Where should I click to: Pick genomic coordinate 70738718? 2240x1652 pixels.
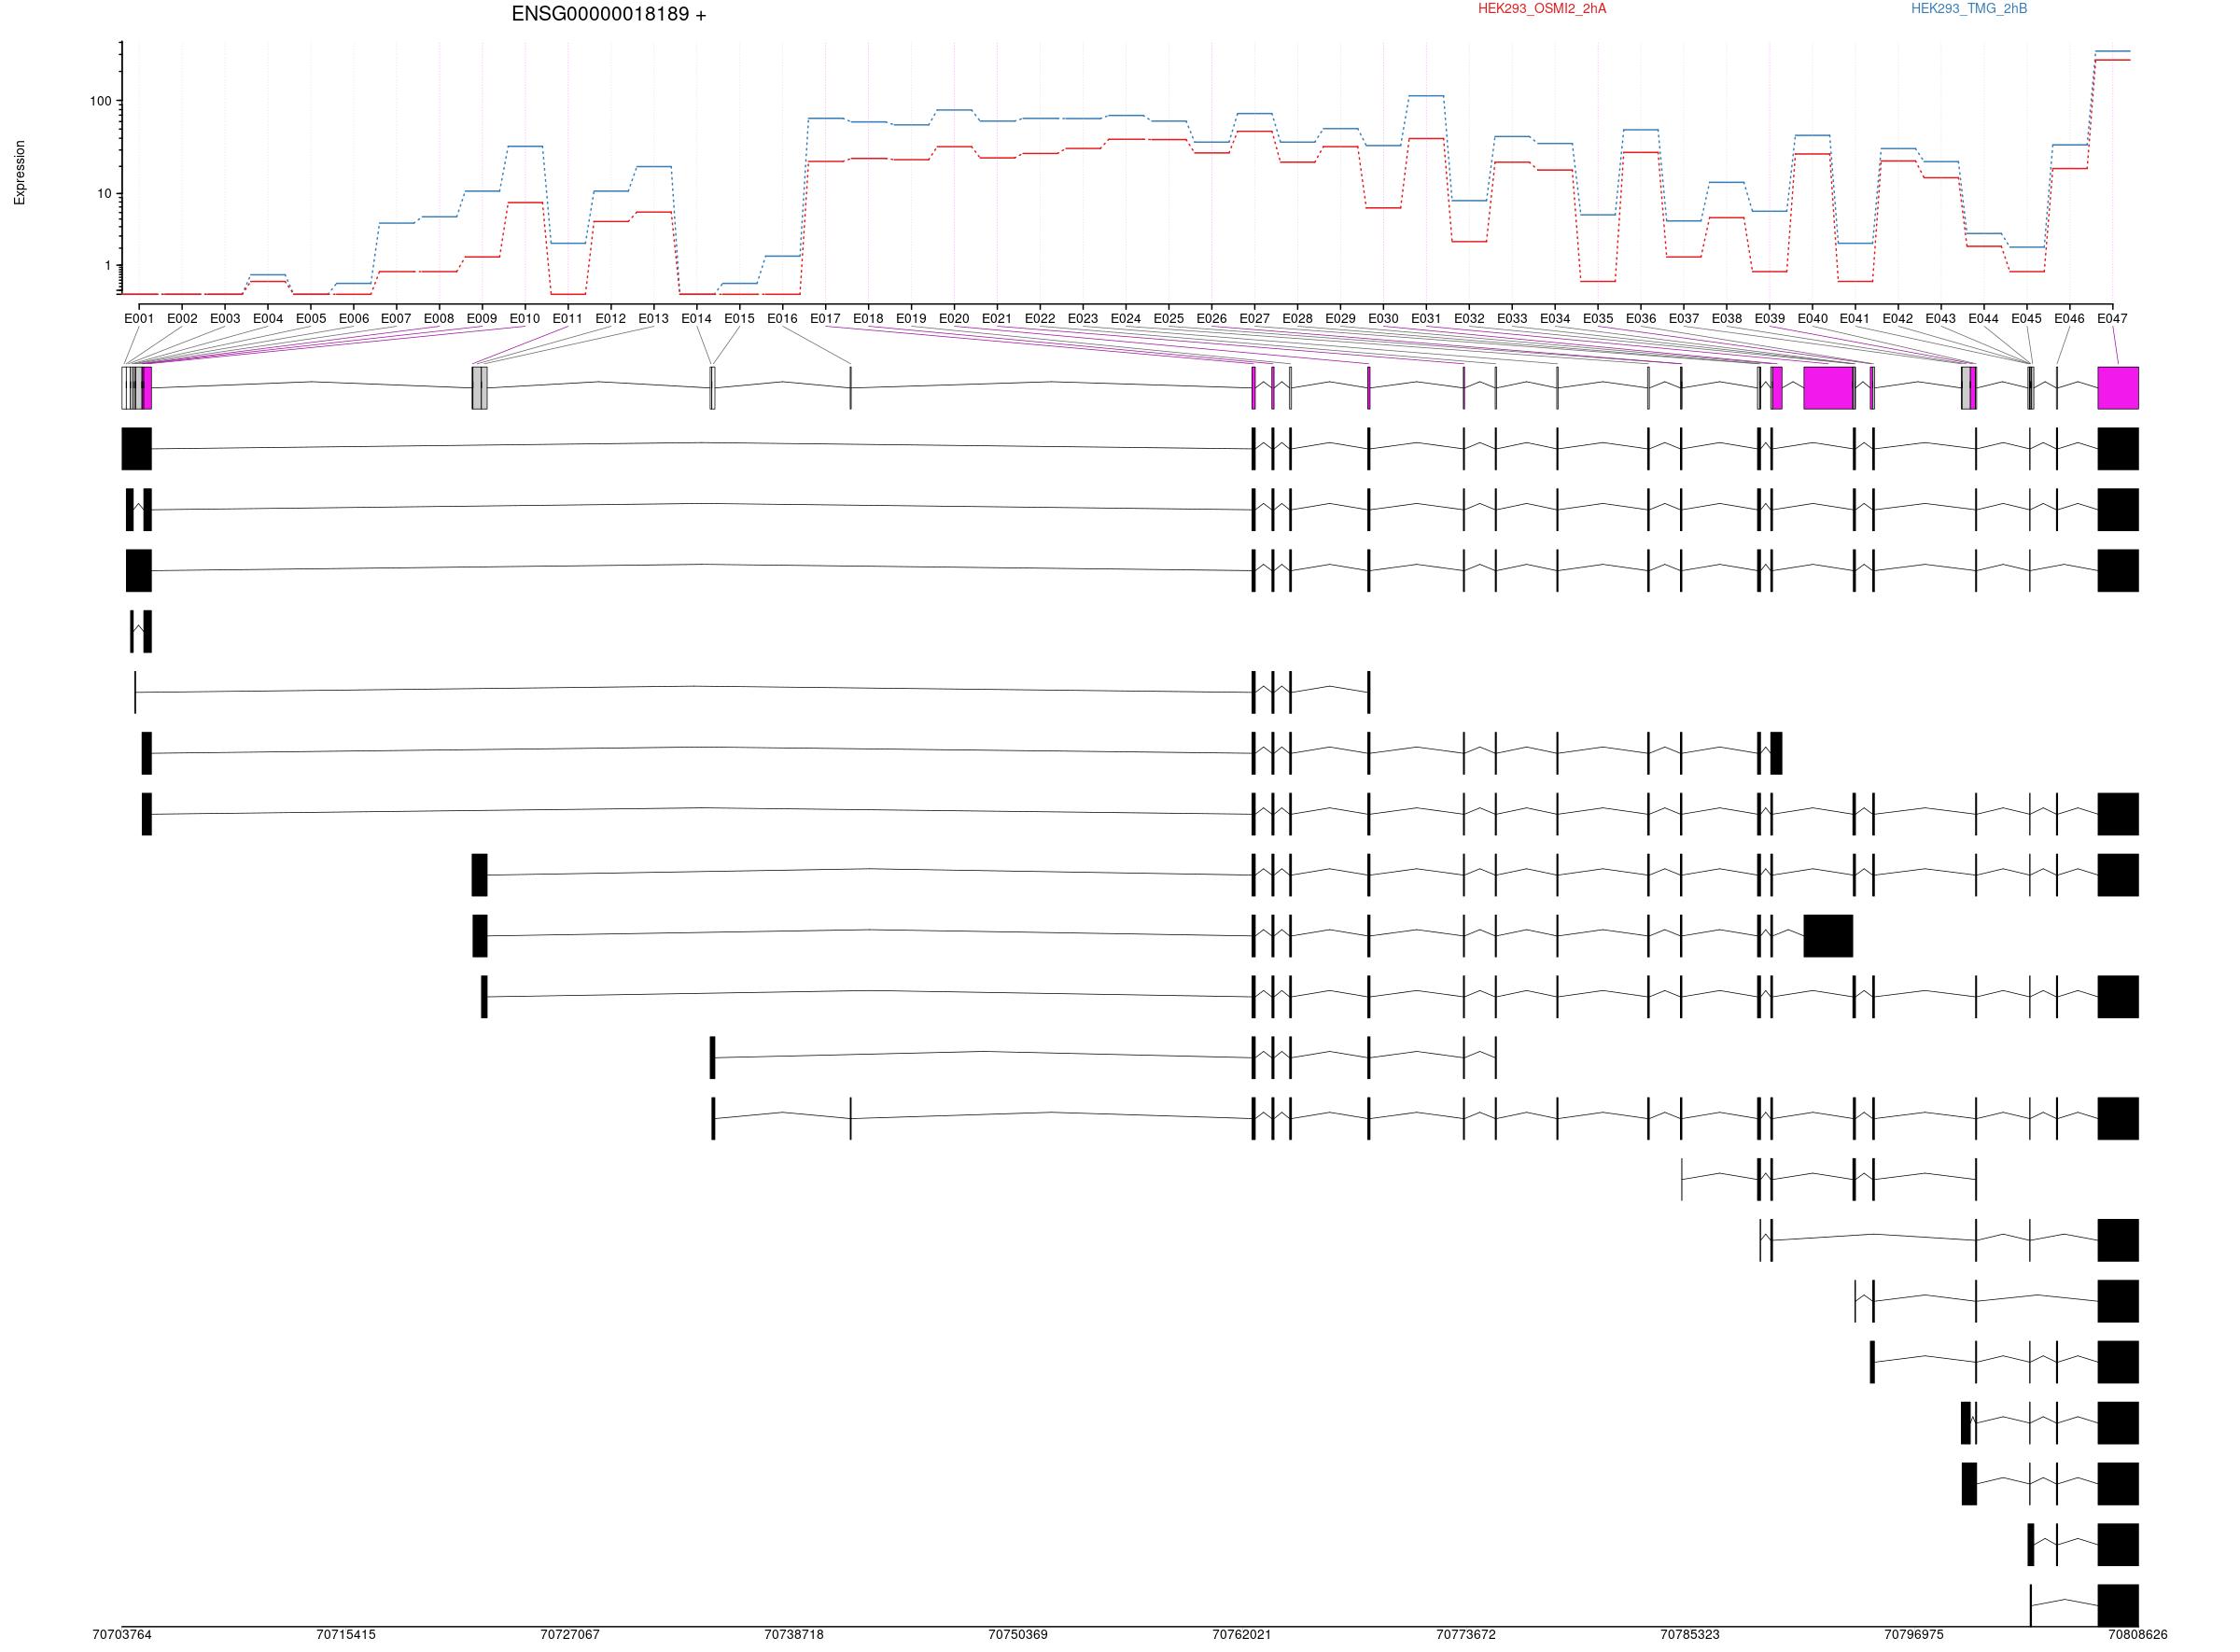coord(794,1635)
